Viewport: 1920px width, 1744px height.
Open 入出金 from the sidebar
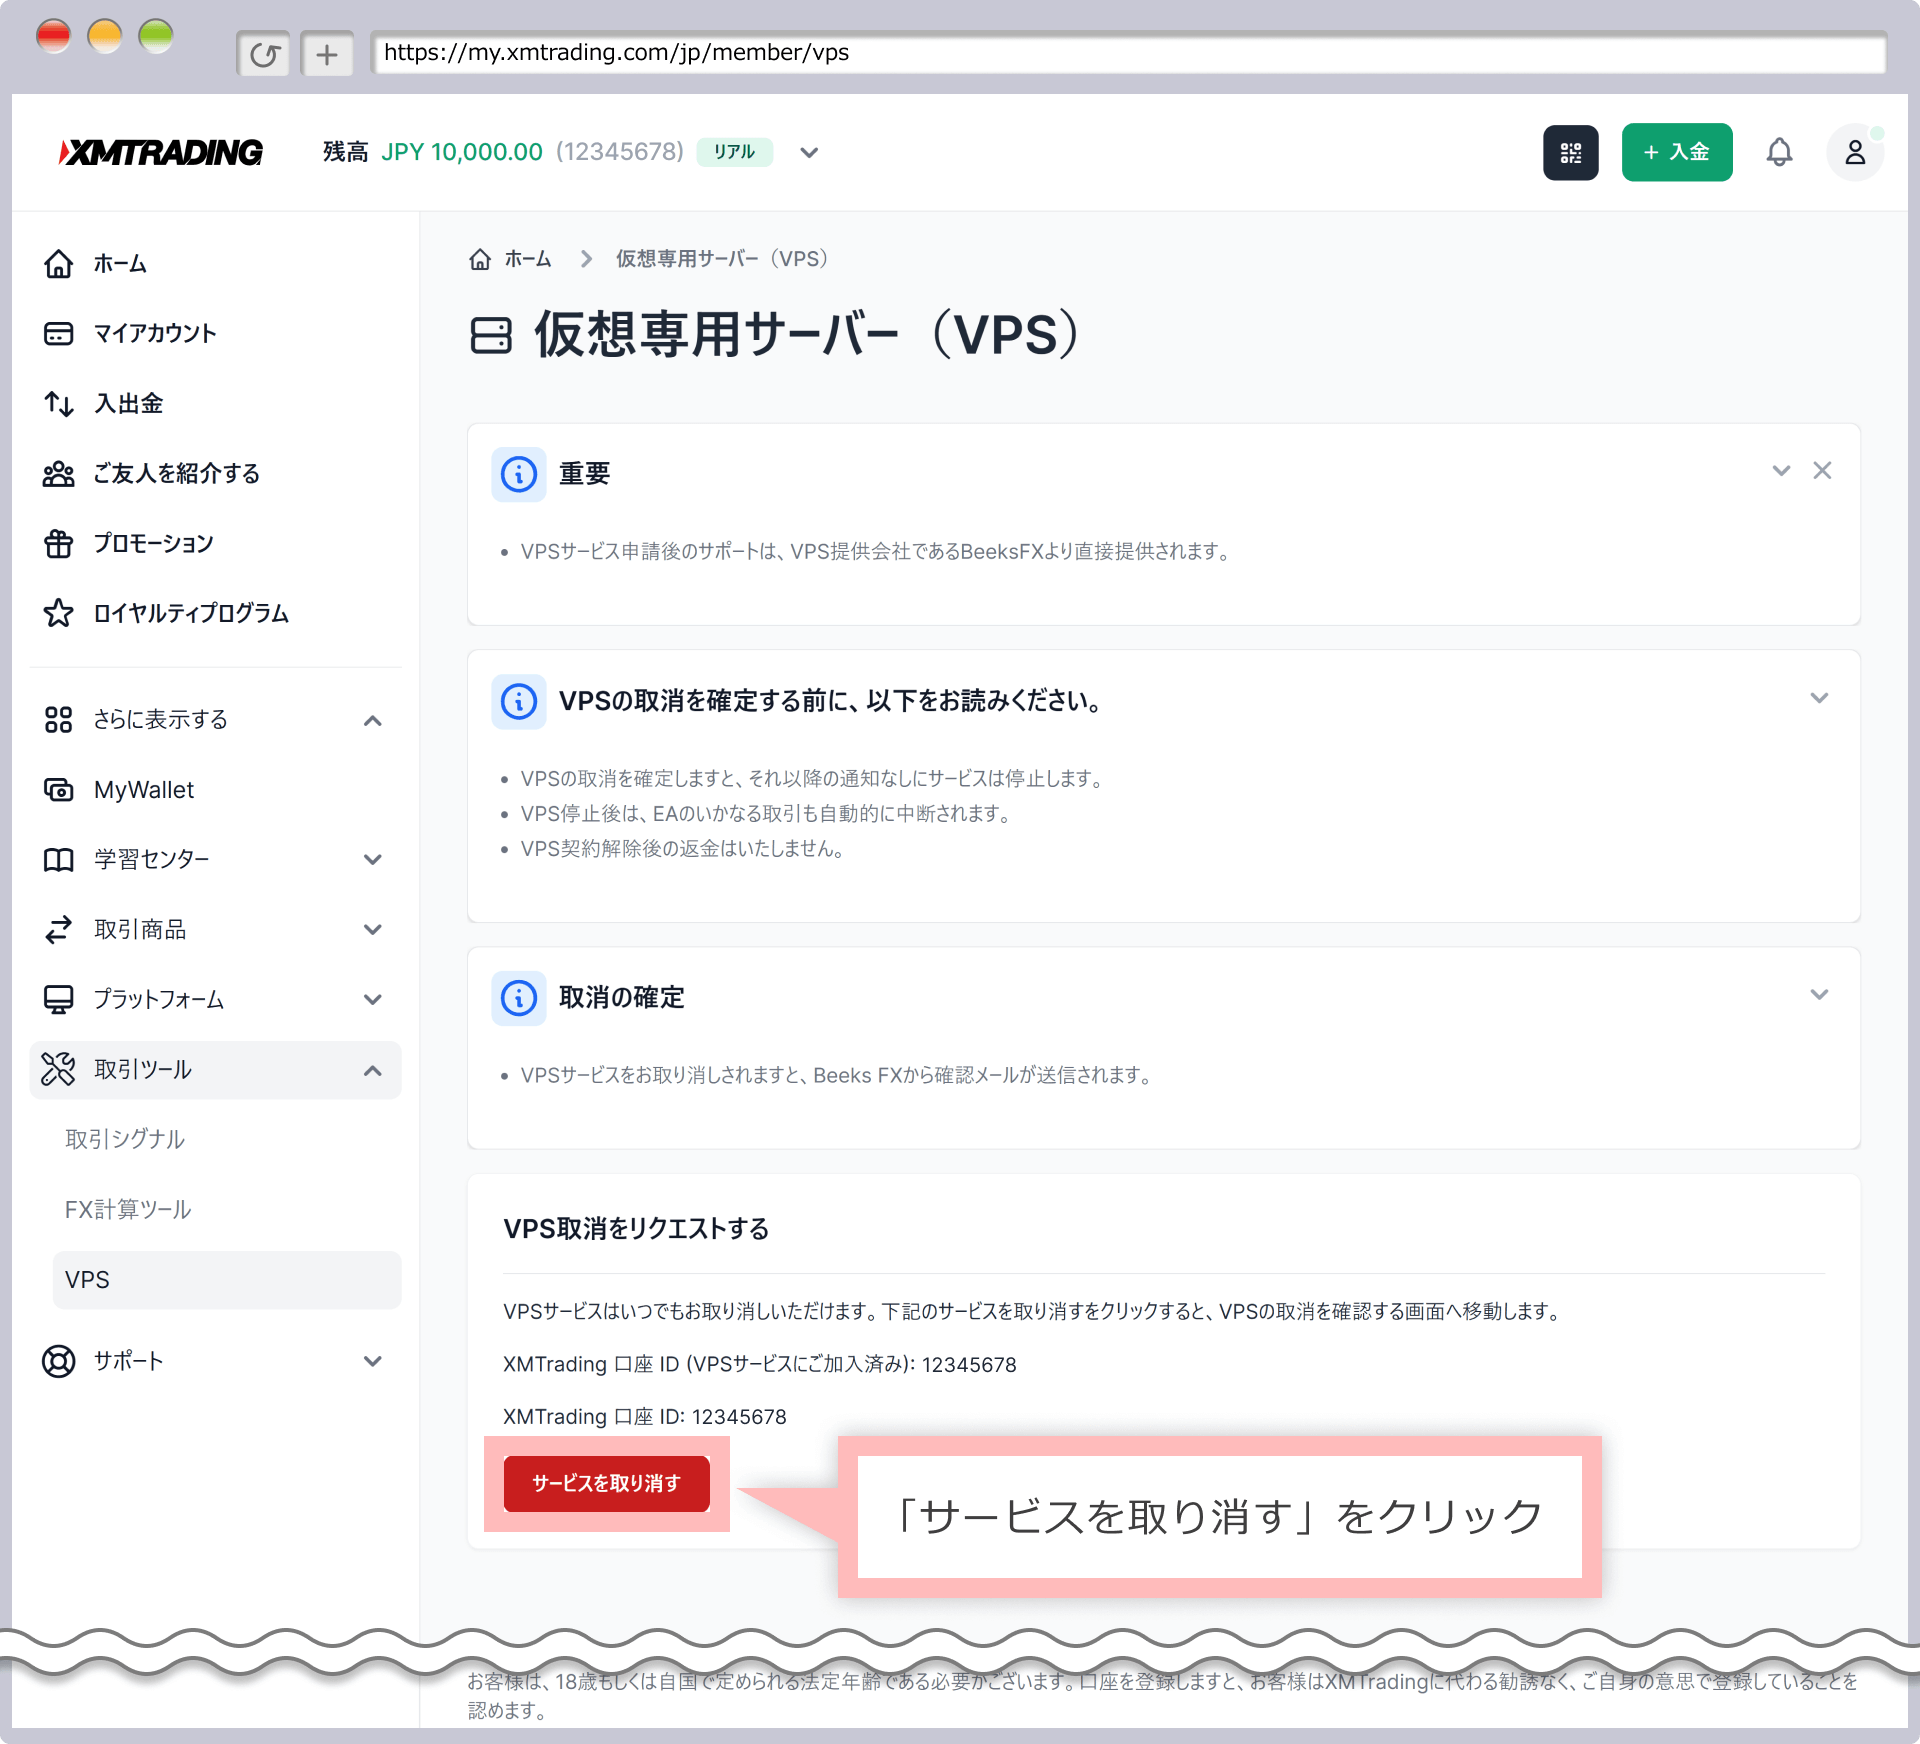point(126,403)
